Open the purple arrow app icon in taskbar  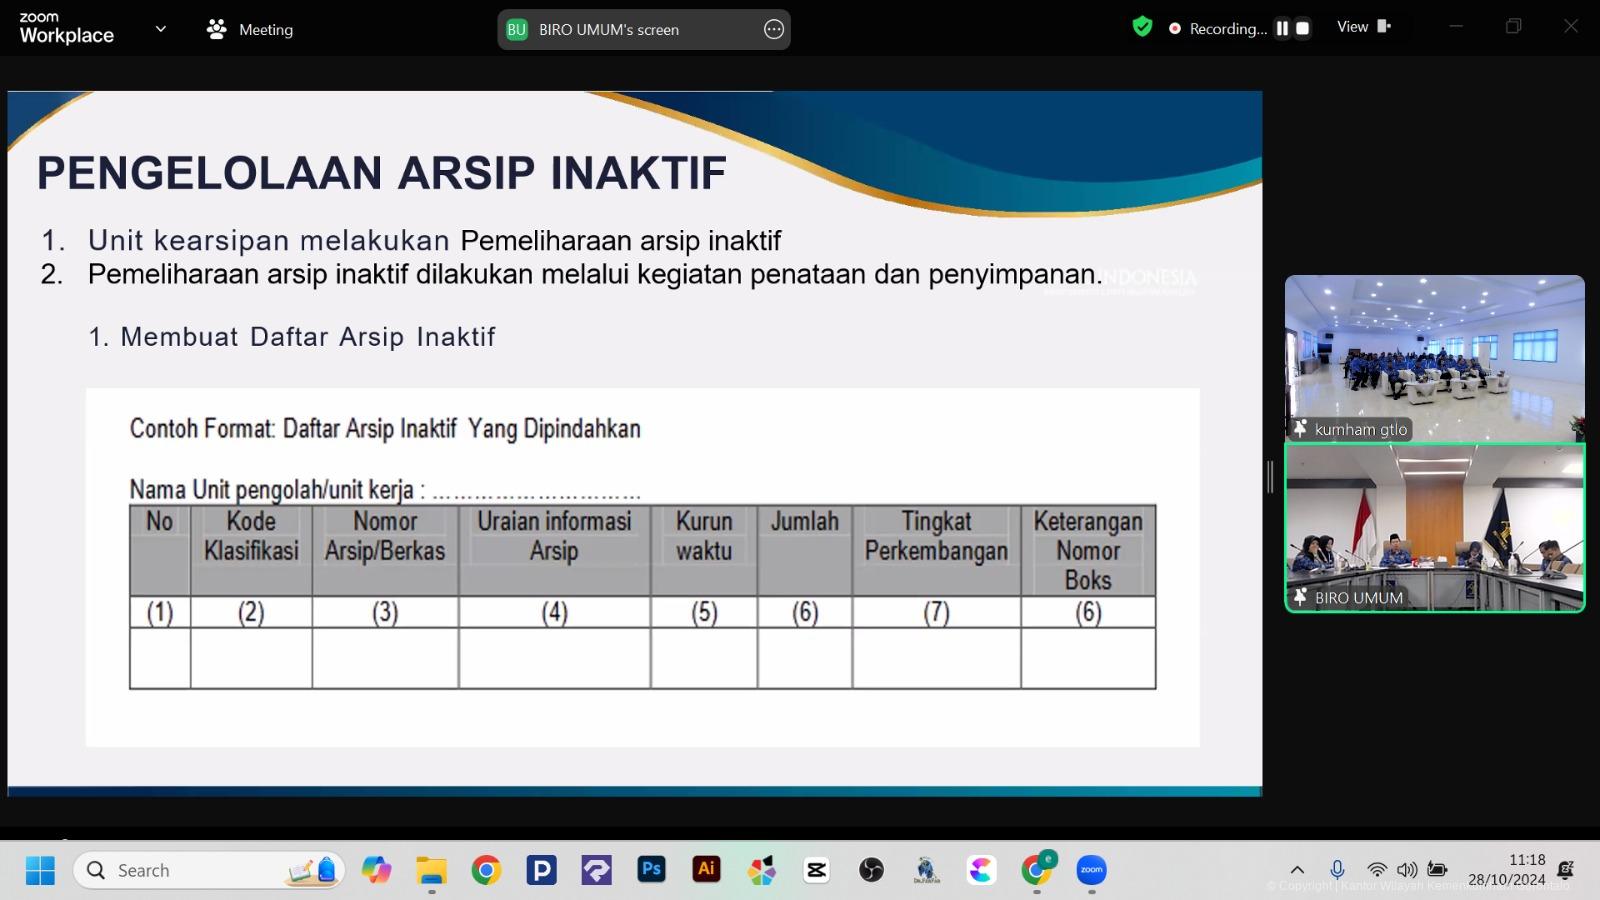596,870
